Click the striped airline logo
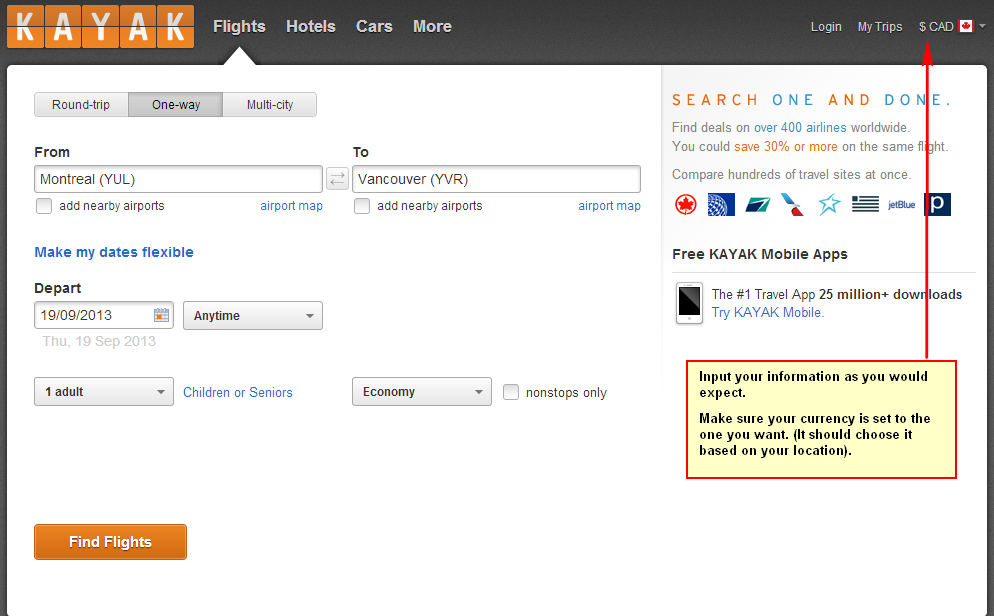Image resolution: width=994 pixels, height=616 pixels. [x=865, y=204]
